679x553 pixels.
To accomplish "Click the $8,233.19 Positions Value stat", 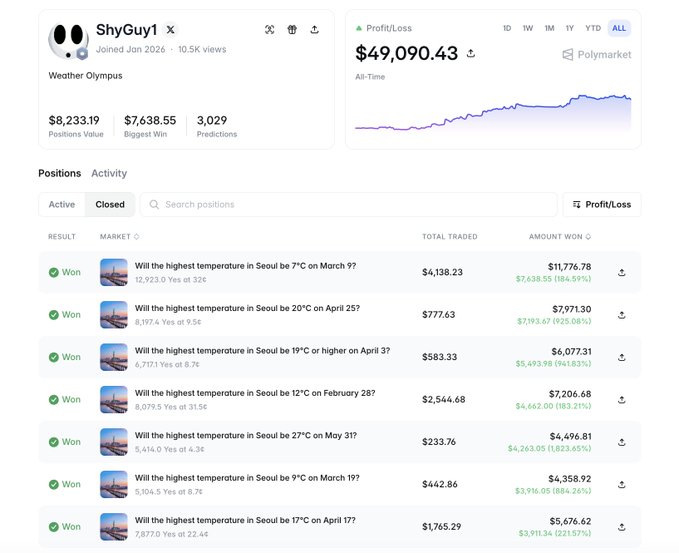I will coord(76,126).
